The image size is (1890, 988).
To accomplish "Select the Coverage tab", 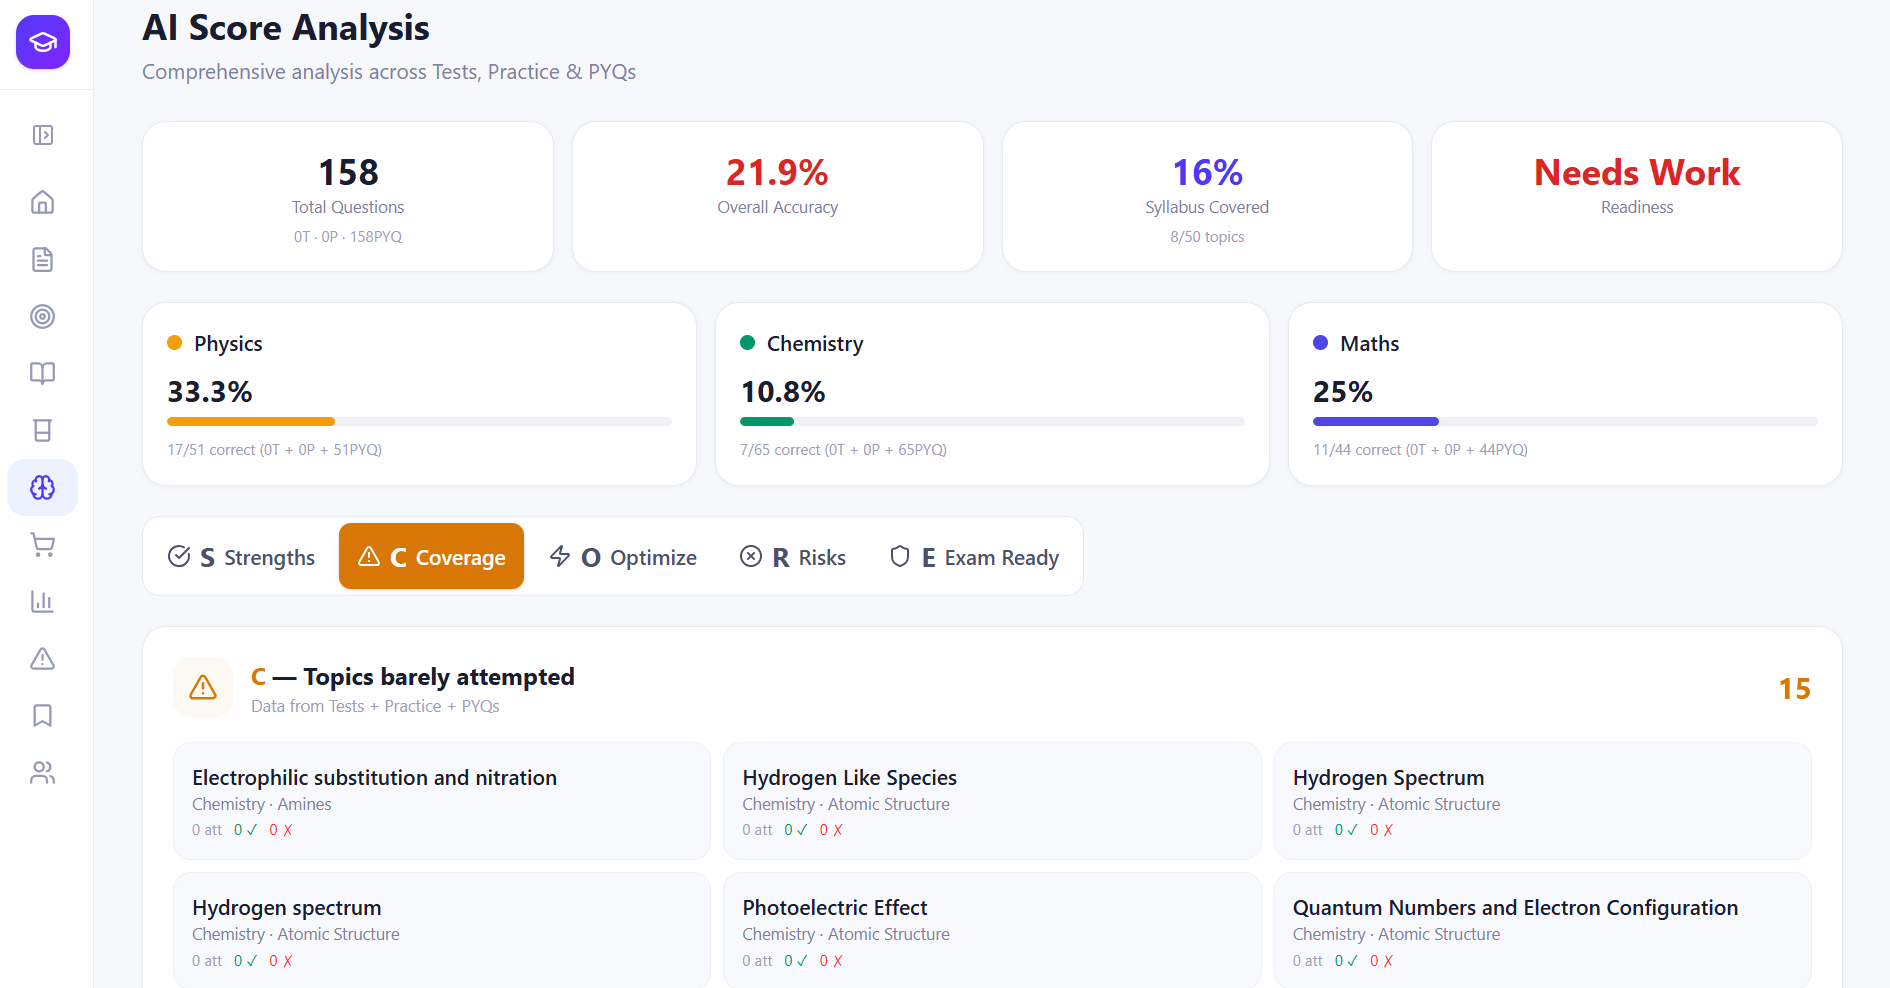I will (x=431, y=557).
